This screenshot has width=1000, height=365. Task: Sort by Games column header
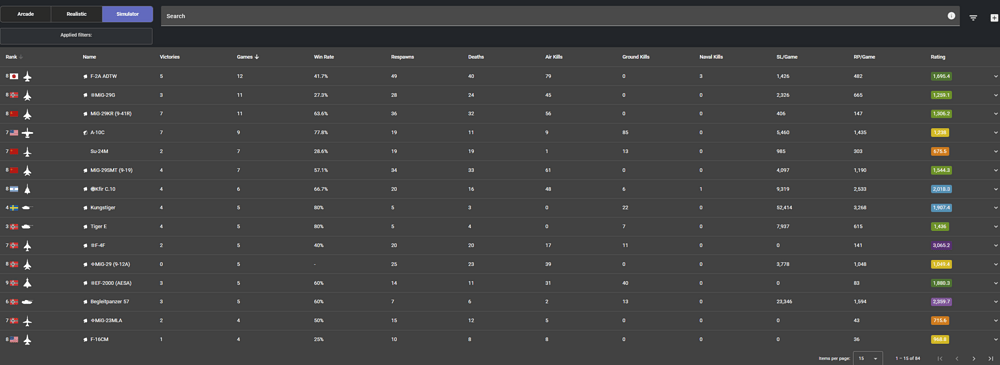tap(247, 57)
